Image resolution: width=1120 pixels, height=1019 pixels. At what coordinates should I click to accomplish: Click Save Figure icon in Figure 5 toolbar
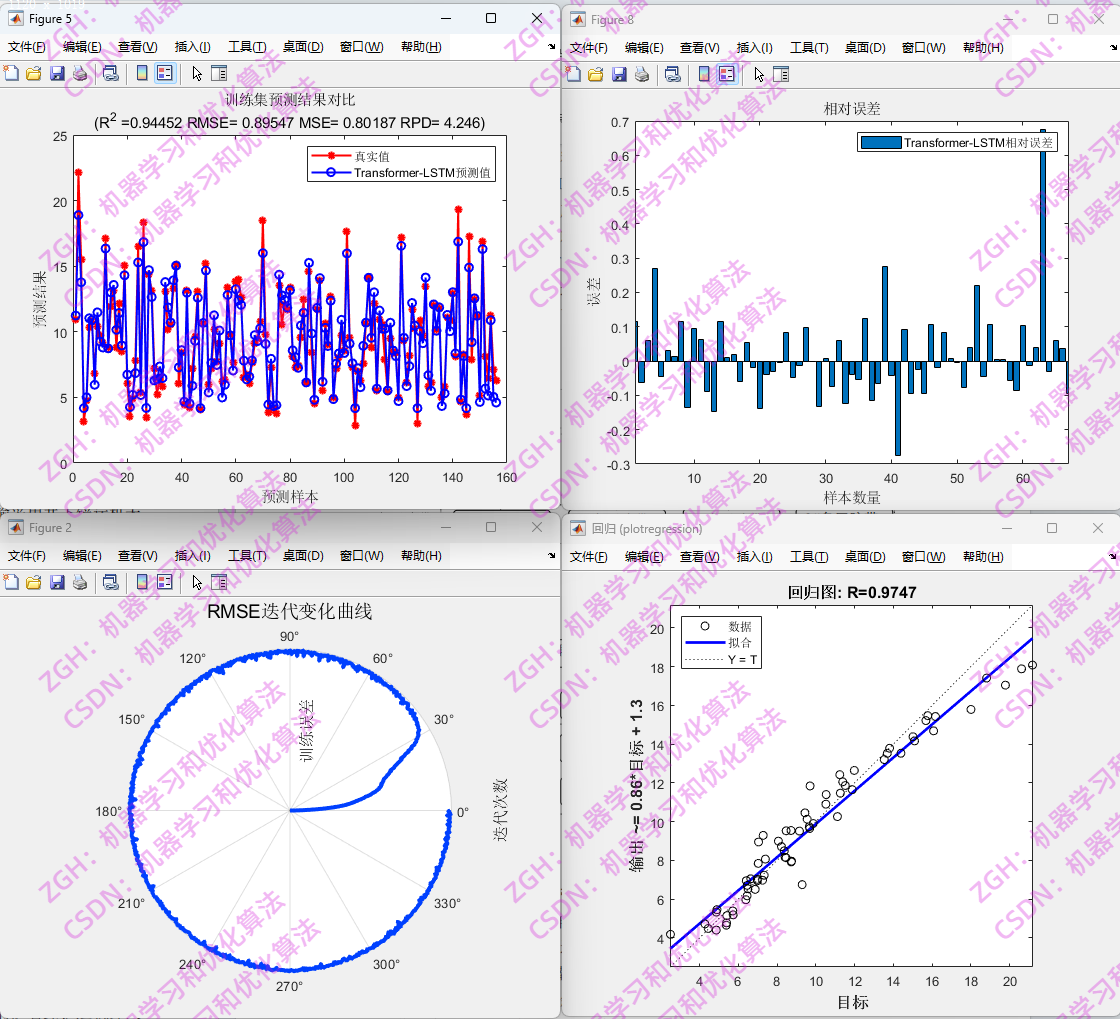(x=57, y=73)
